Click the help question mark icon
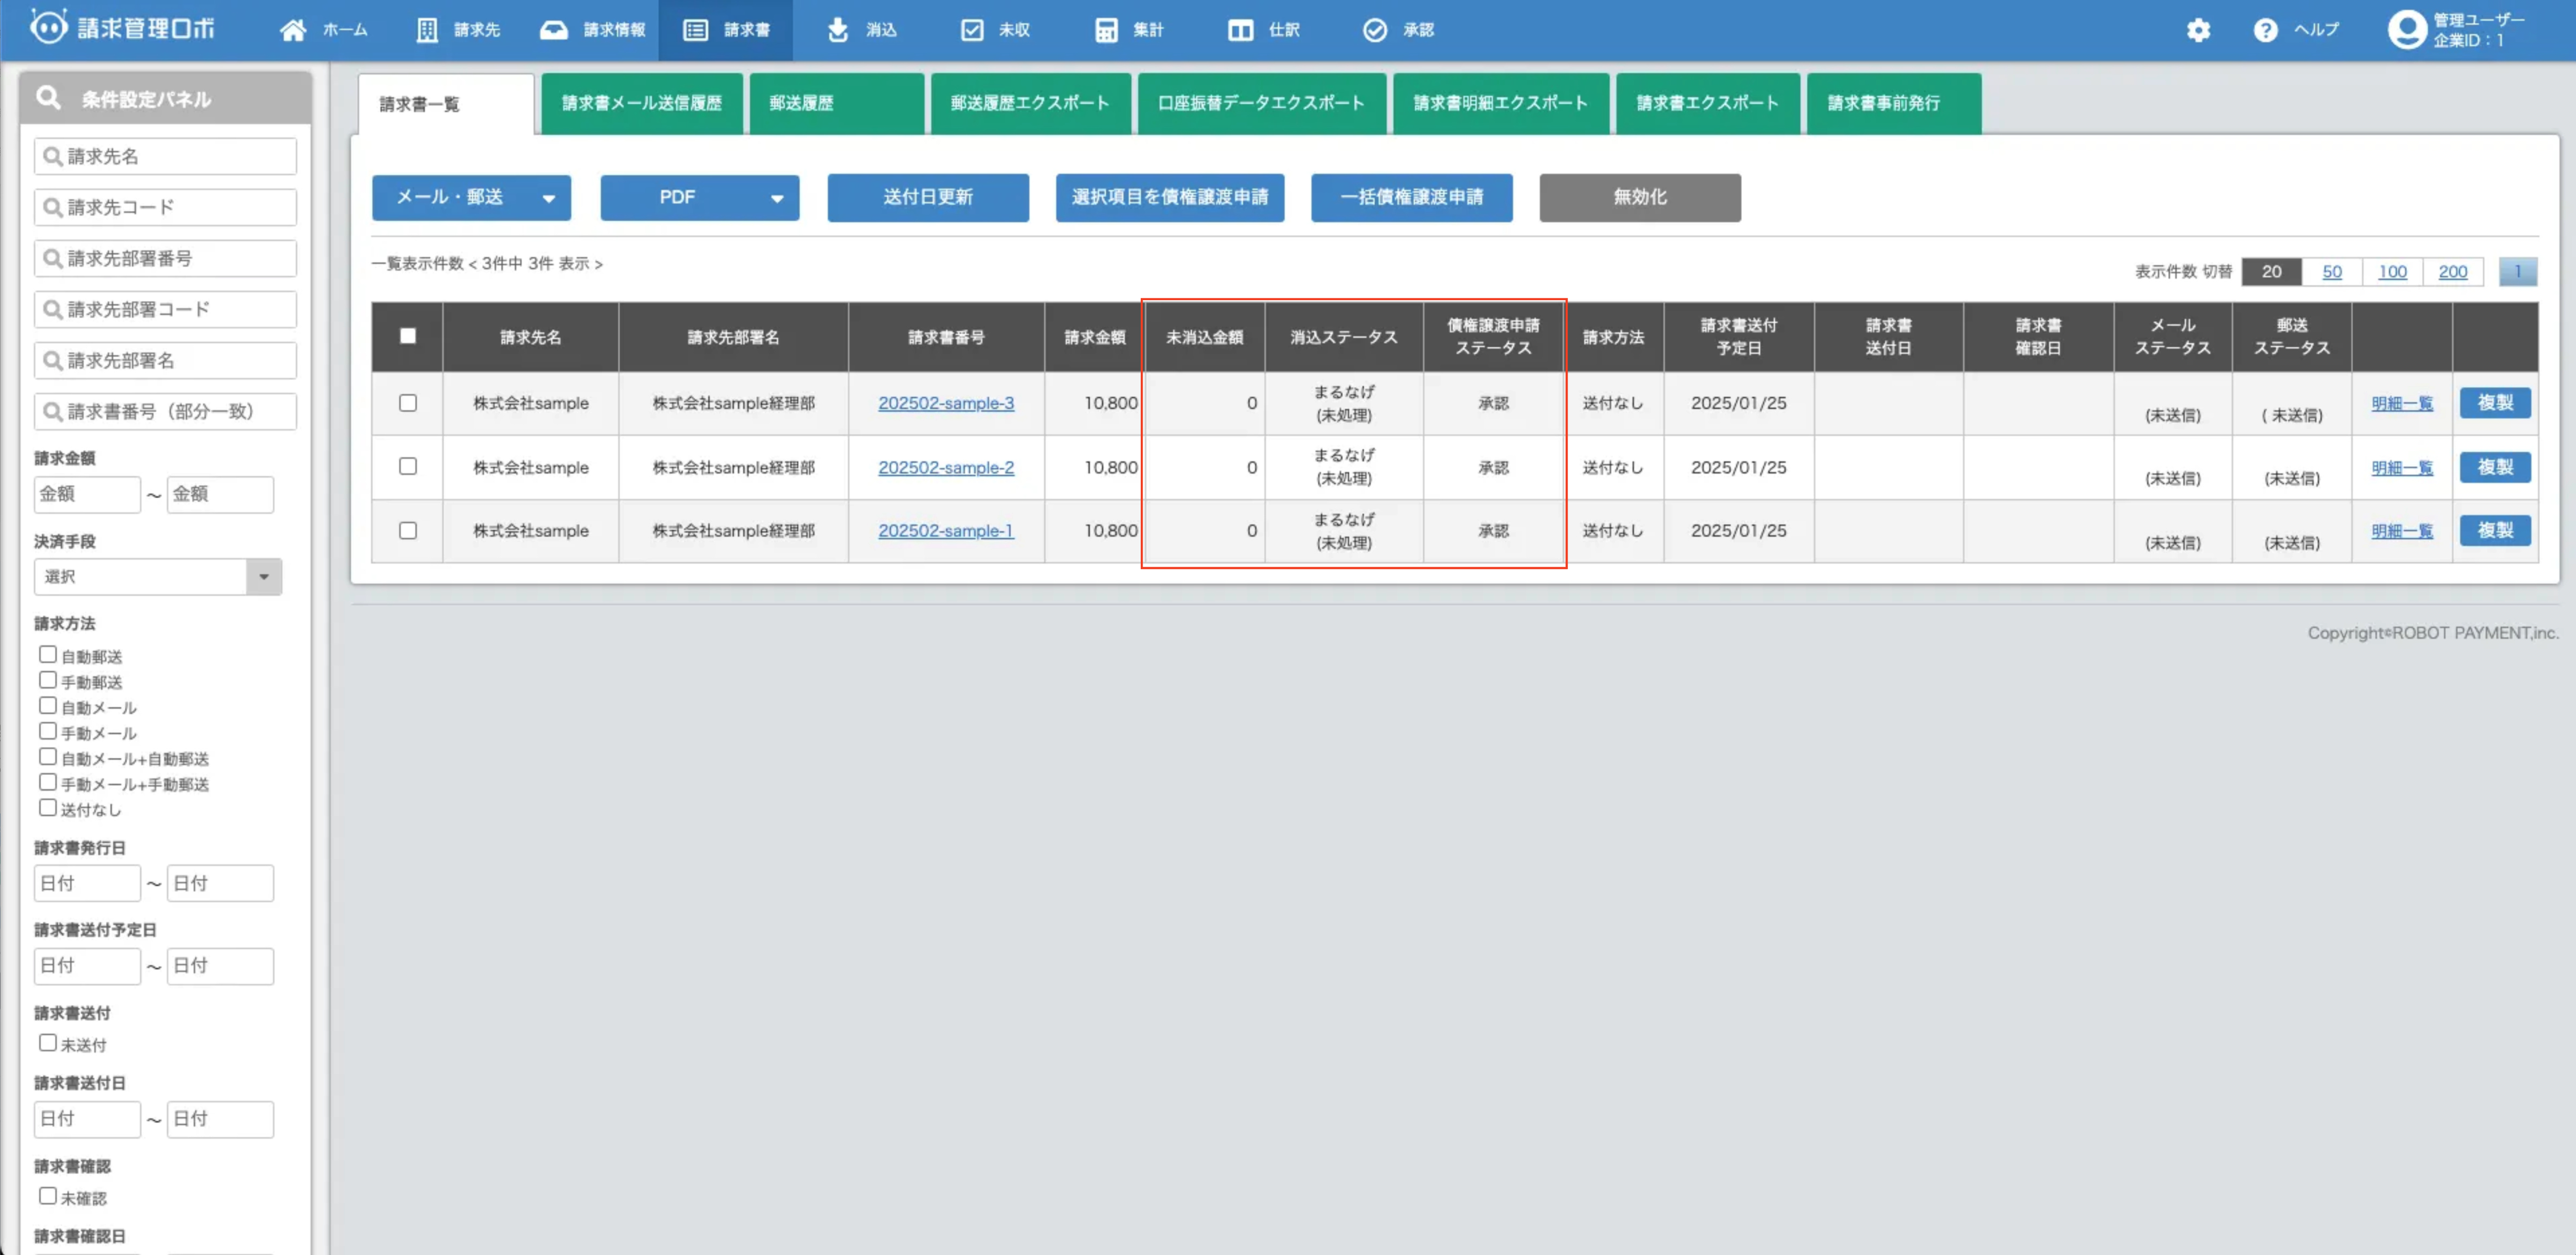The image size is (2576, 1255). click(x=2265, y=30)
